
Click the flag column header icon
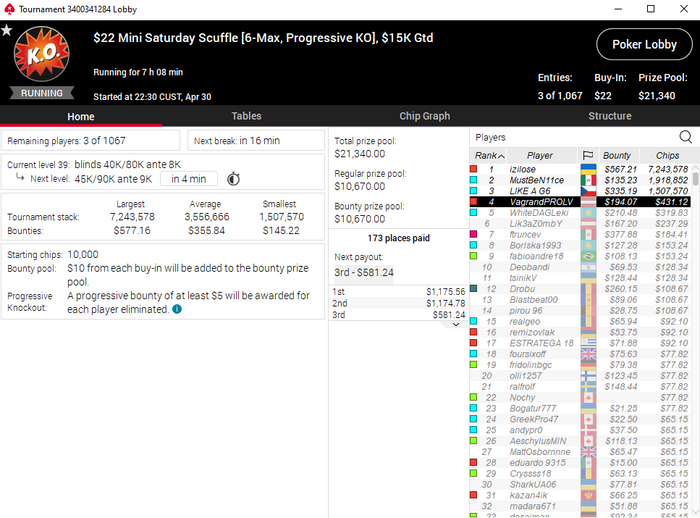[x=588, y=155]
